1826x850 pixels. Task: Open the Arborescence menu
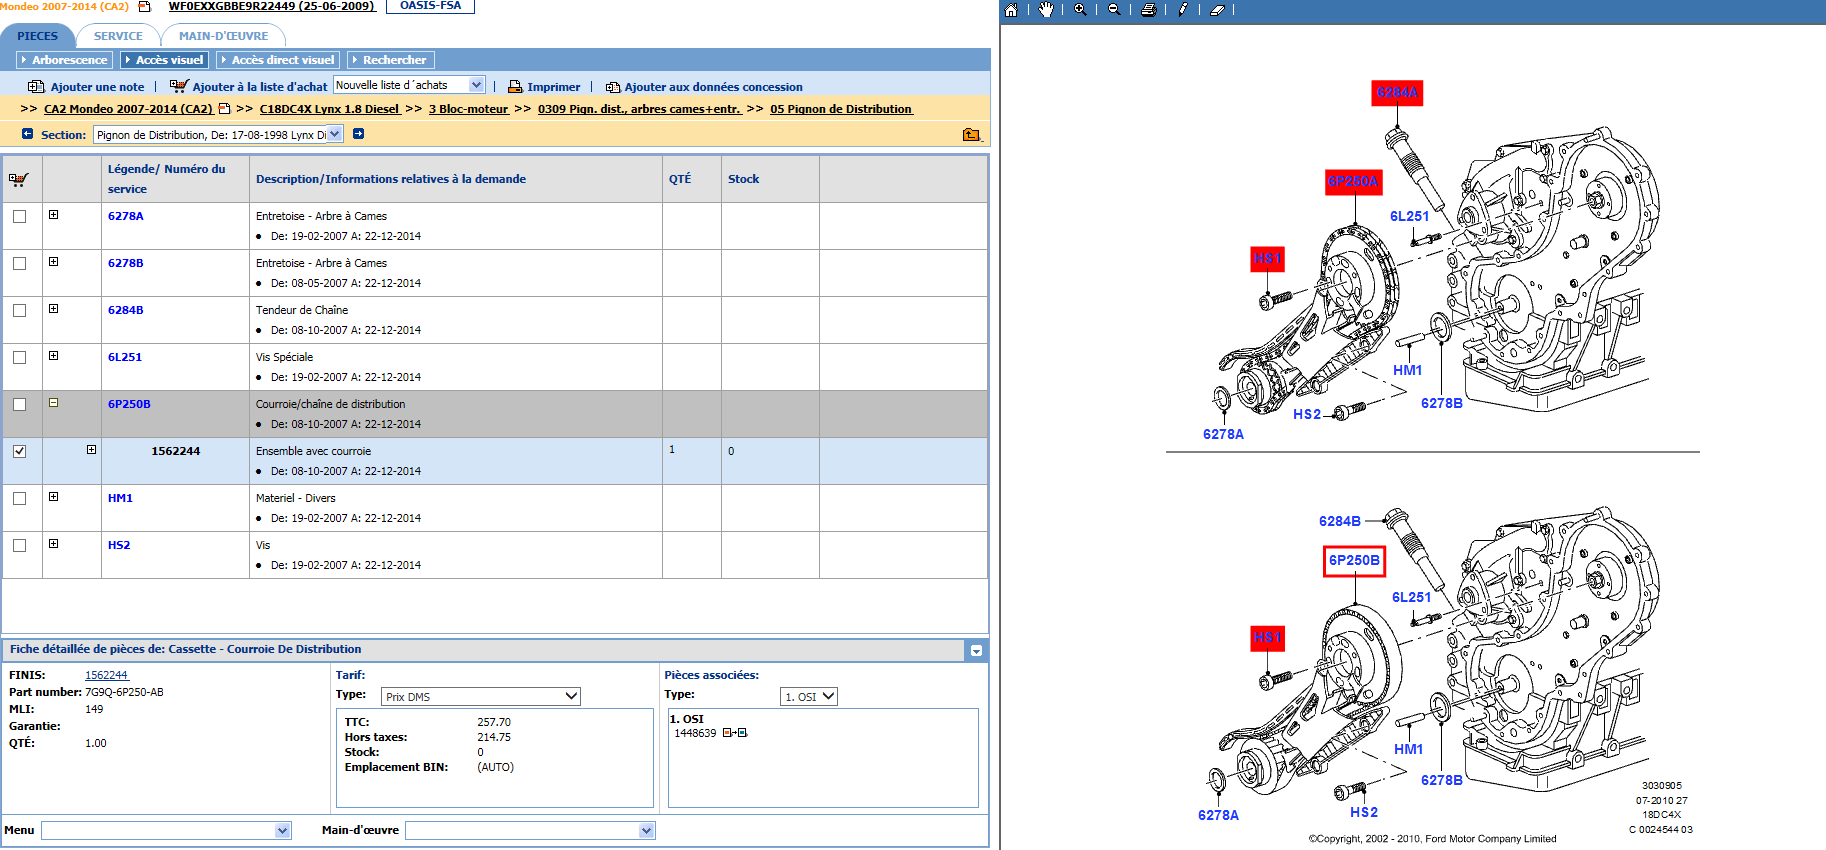(64, 60)
